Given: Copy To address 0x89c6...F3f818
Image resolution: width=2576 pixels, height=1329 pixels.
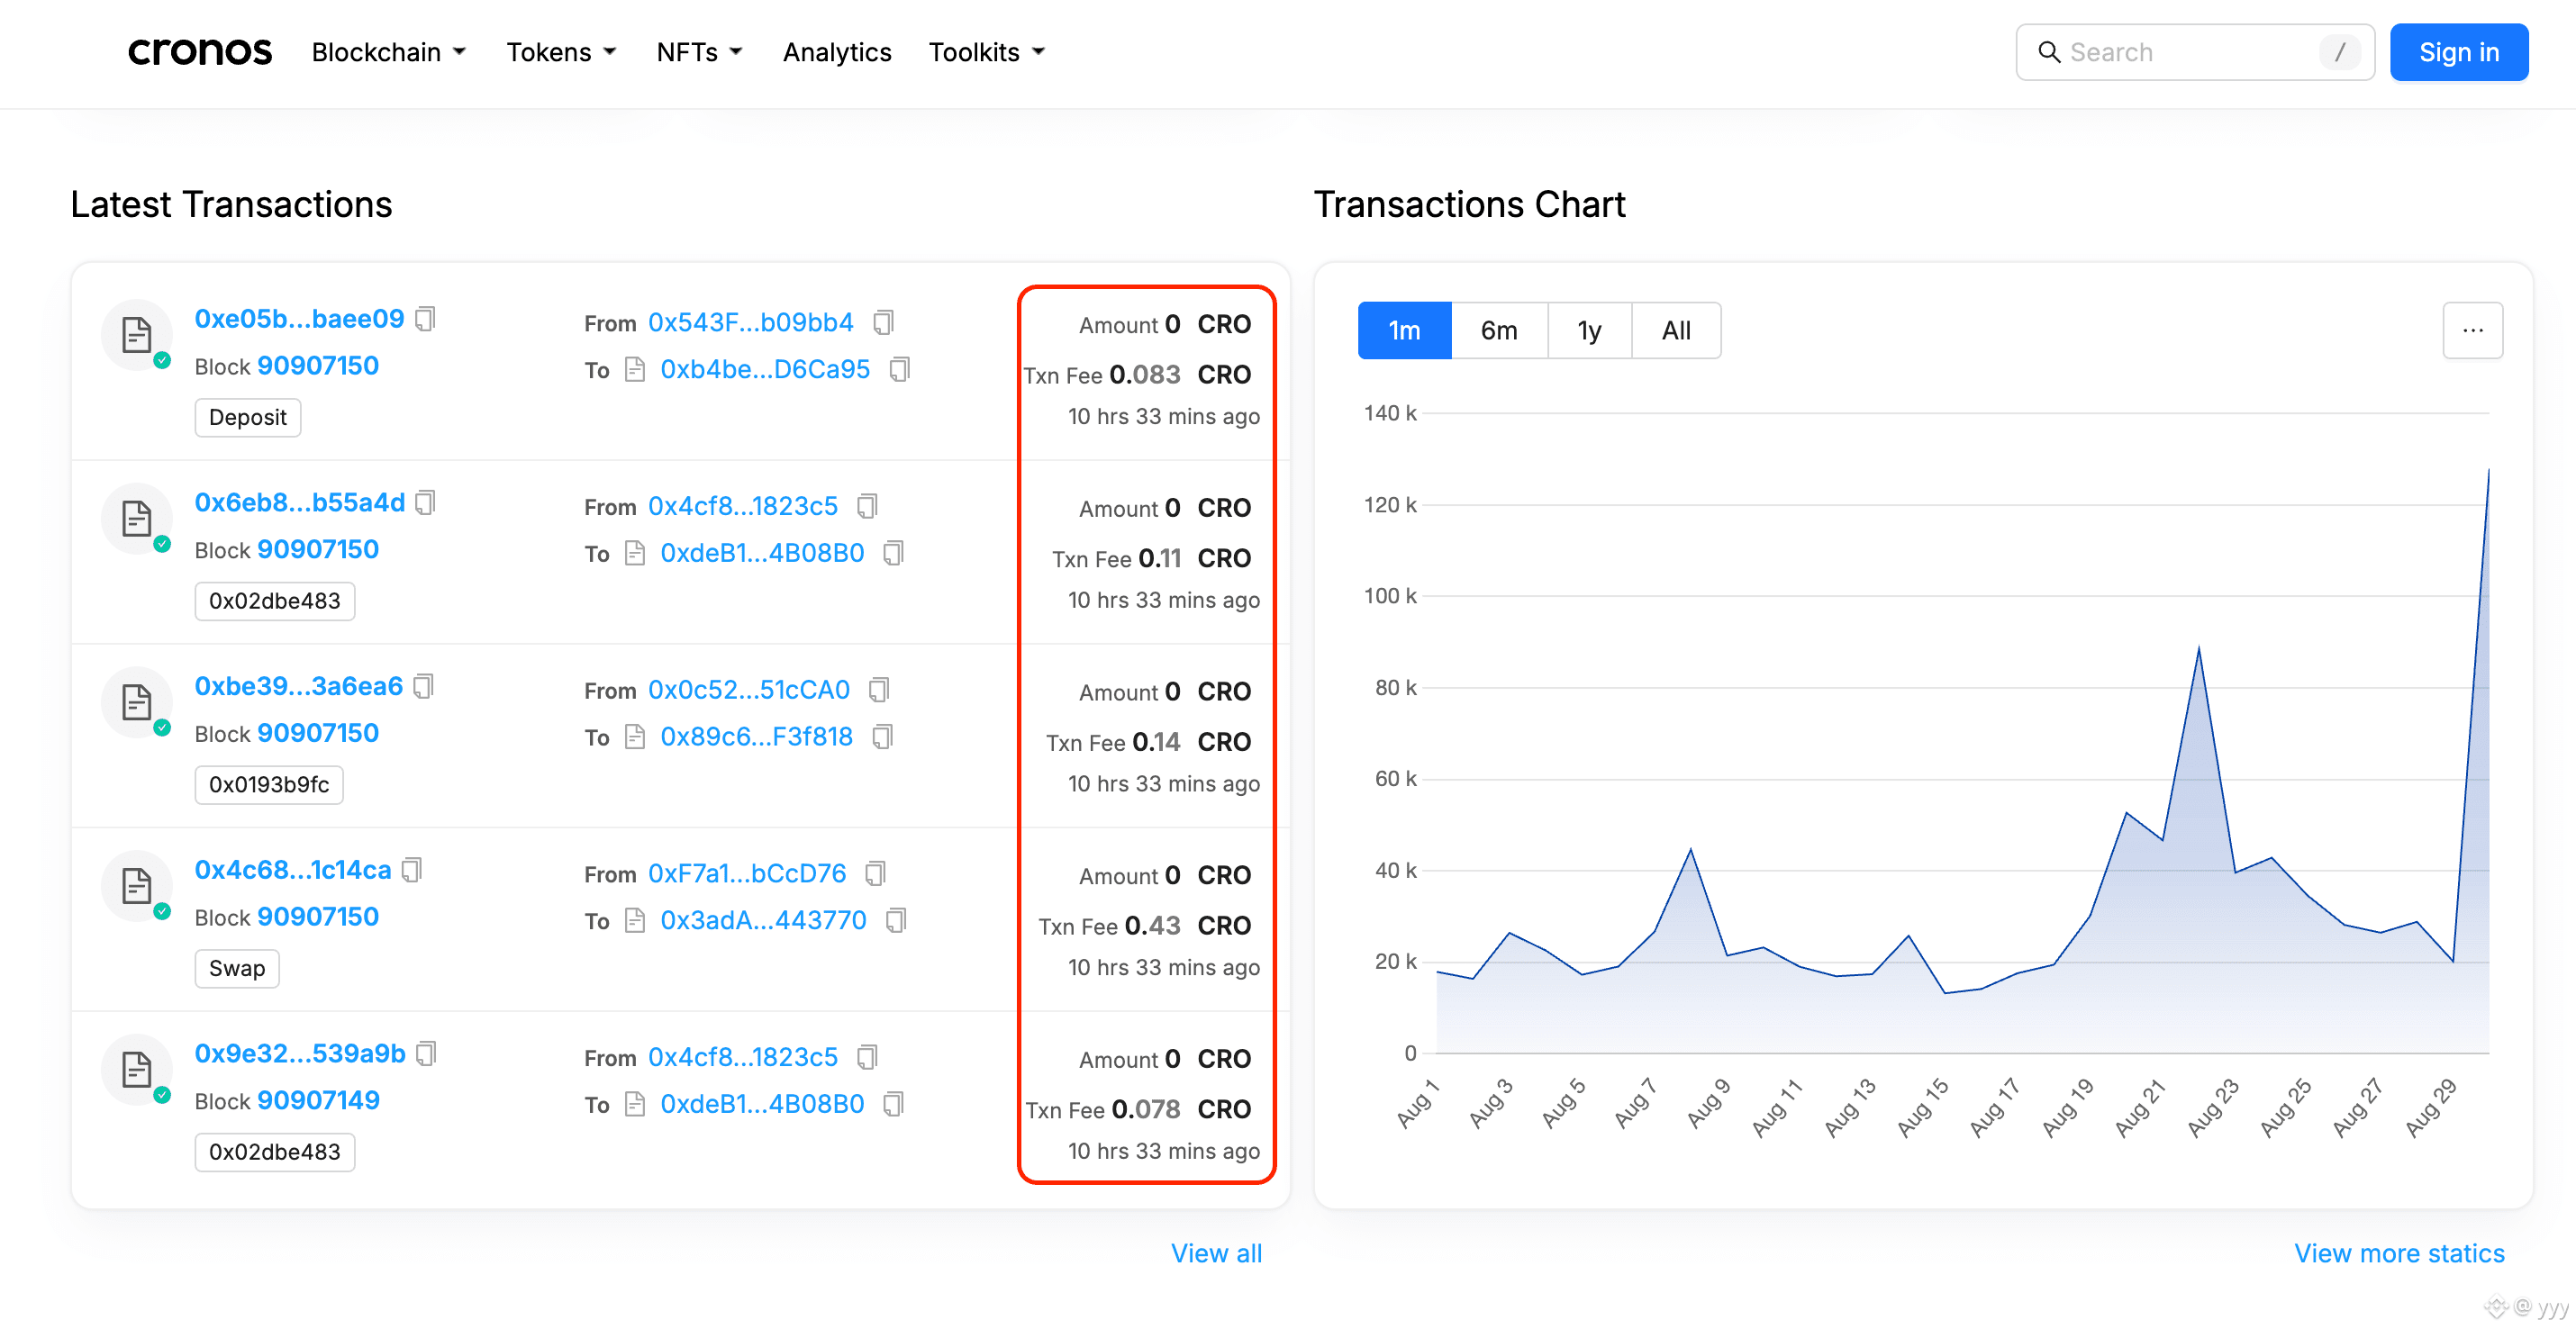Looking at the screenshot, I should 882,737.
